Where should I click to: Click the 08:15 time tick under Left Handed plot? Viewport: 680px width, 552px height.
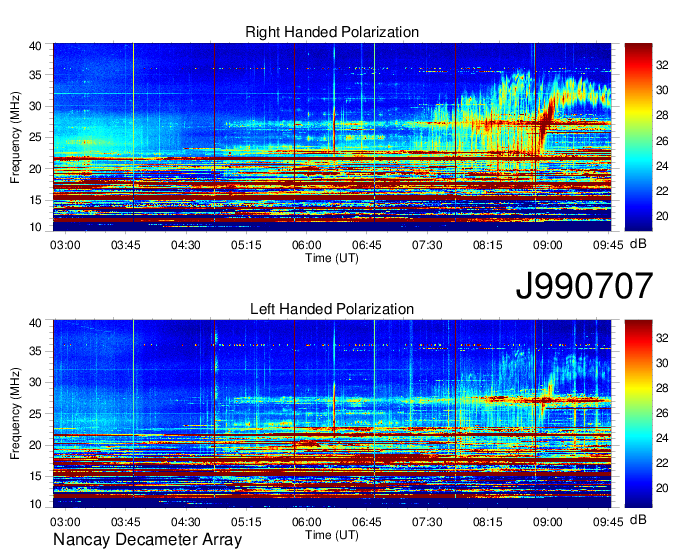[x=487, y=522]
